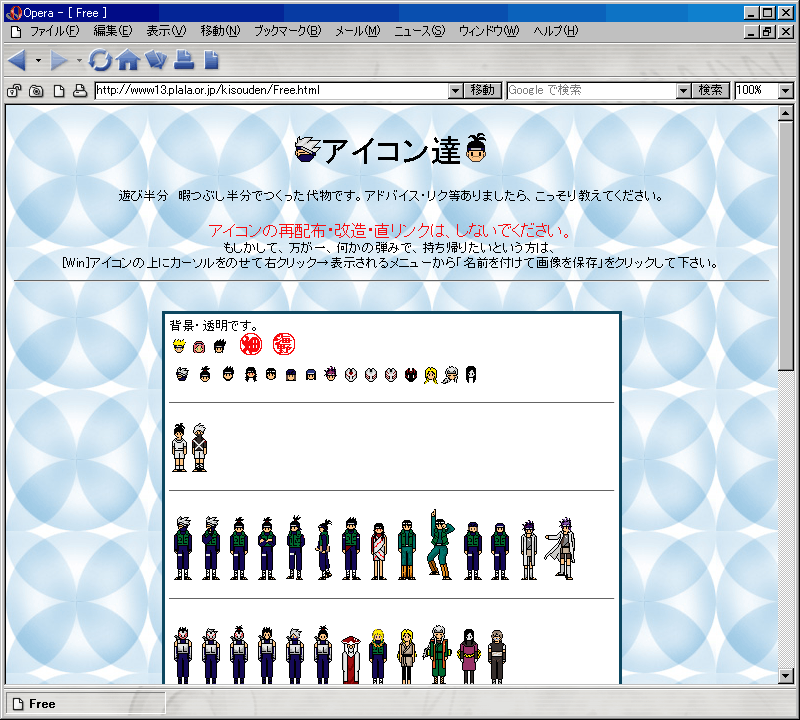Click the blonde sprite in beige coat
800x720 pixels.
click(x=407, y=656)
